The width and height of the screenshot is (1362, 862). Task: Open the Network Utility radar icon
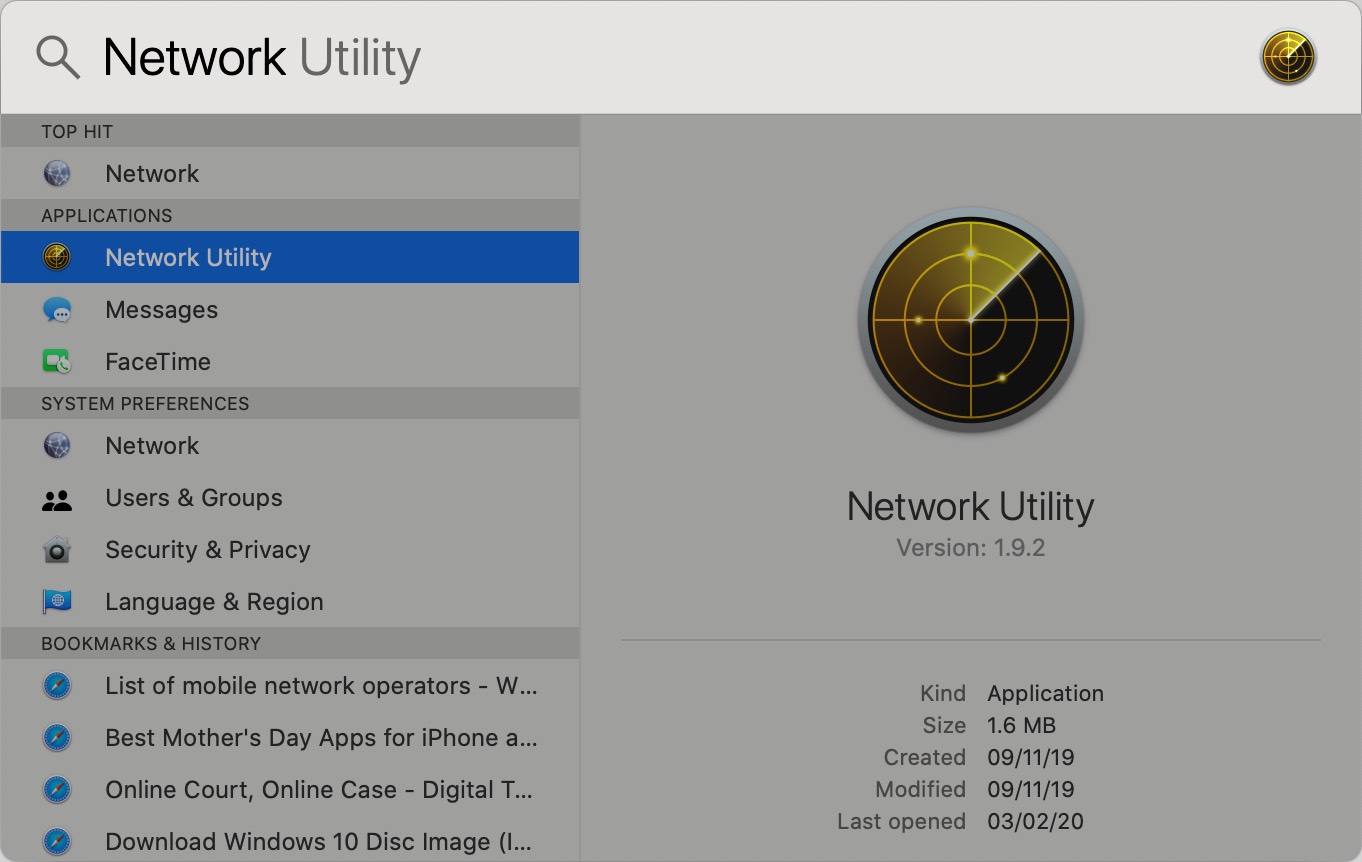click(57, 257)
